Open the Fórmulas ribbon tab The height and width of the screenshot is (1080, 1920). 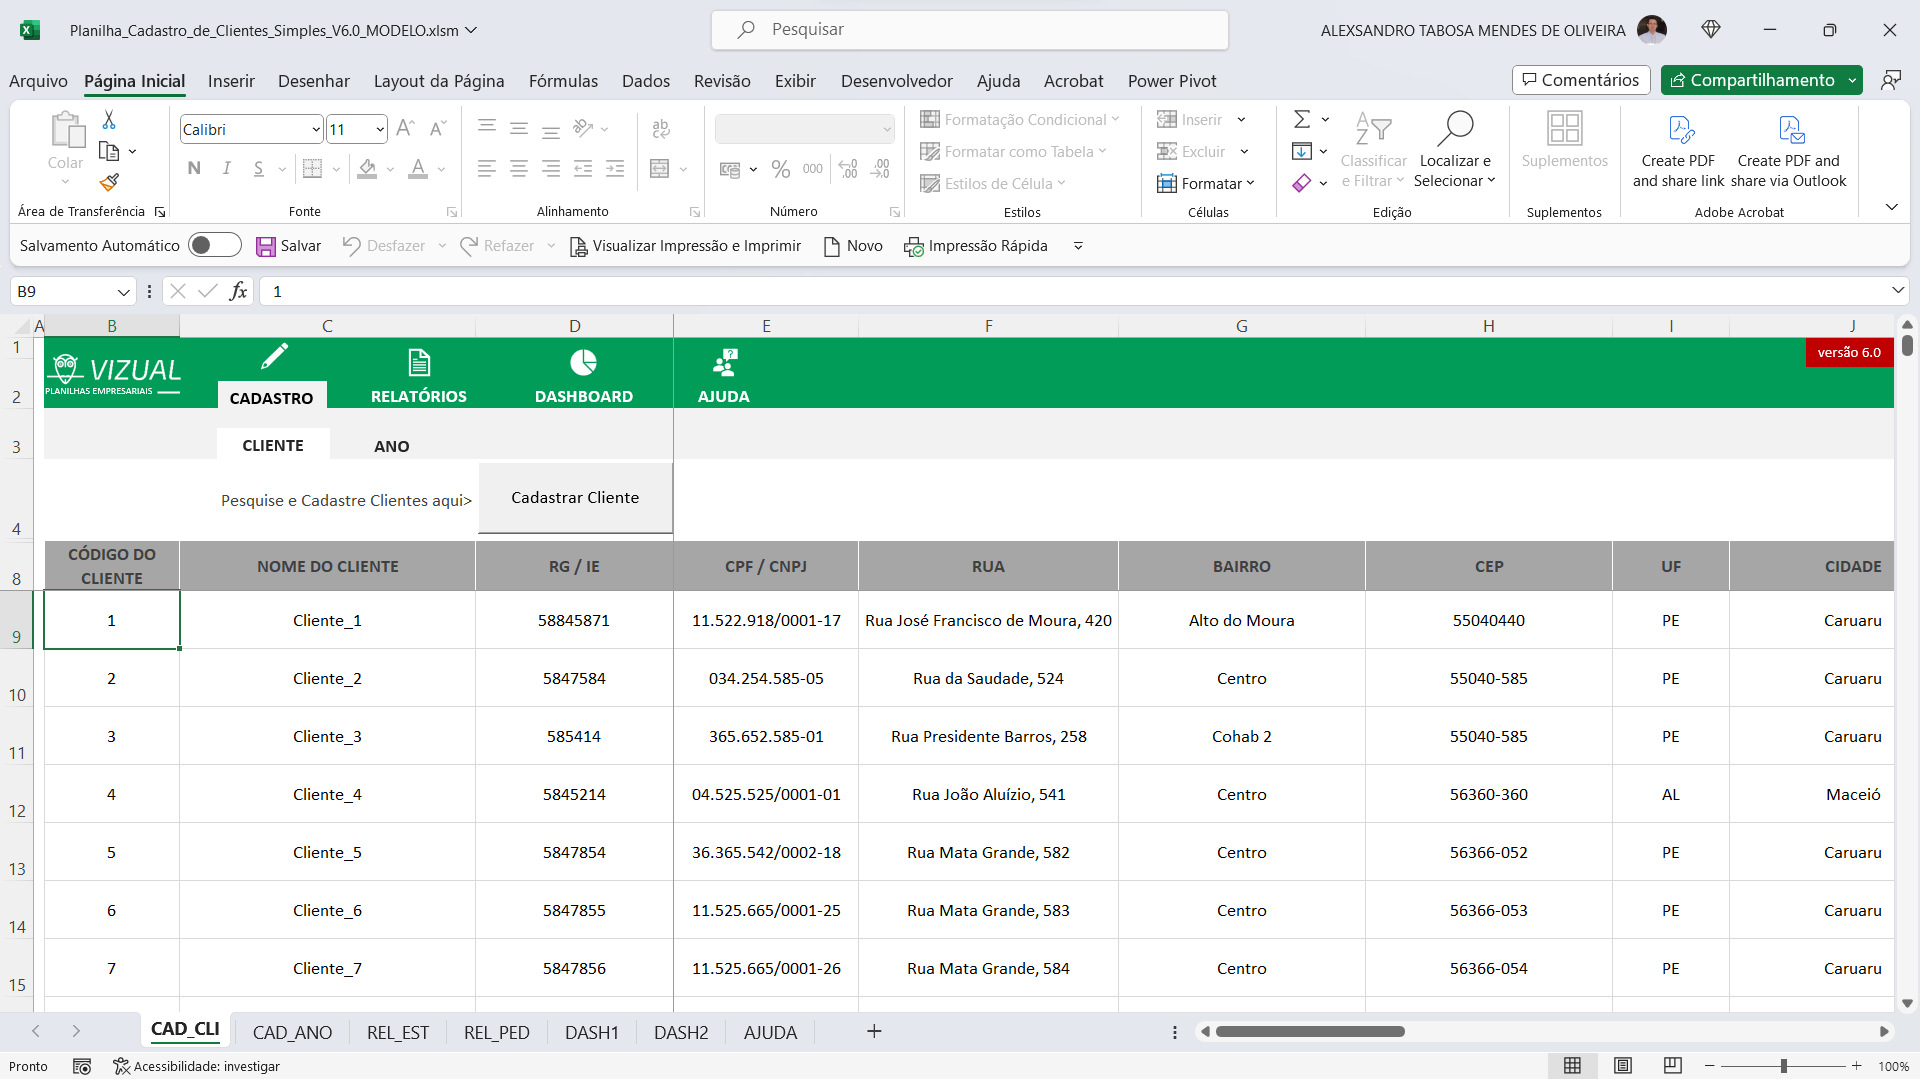coord(563,81)
